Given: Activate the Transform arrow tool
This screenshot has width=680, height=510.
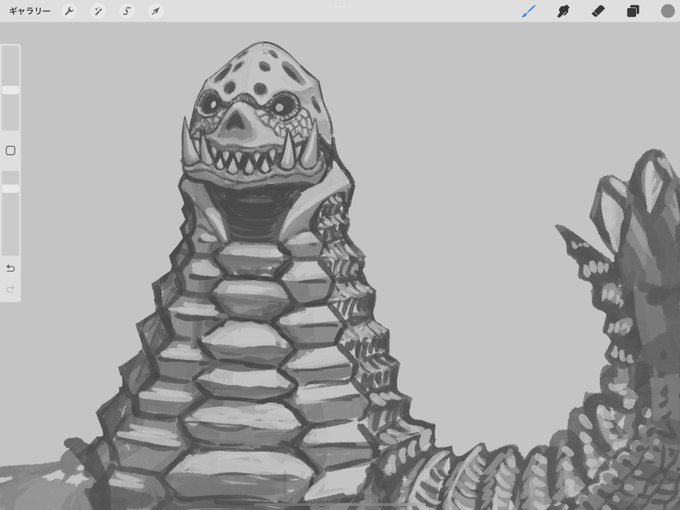Looking at the screenshot, I should [x=155, y=11].
